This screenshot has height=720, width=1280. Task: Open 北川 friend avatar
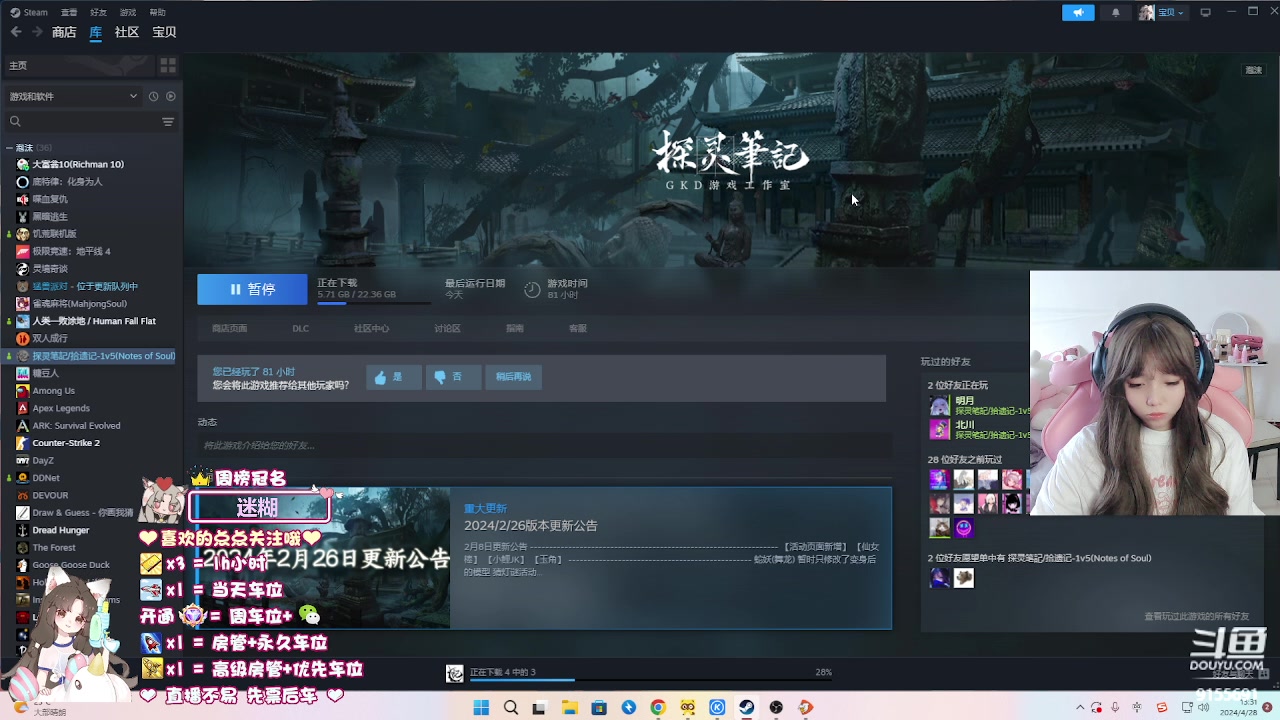pyautogui.click(x=939, y=429)
